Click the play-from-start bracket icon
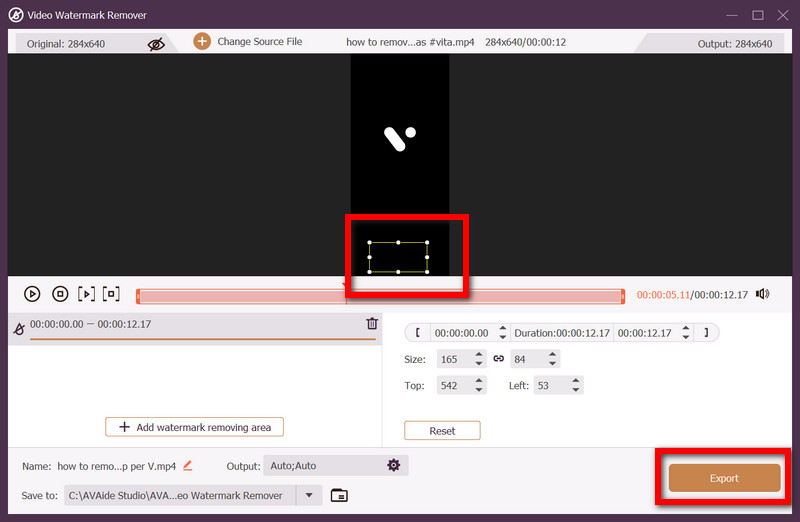 click(x=87, y=294)
